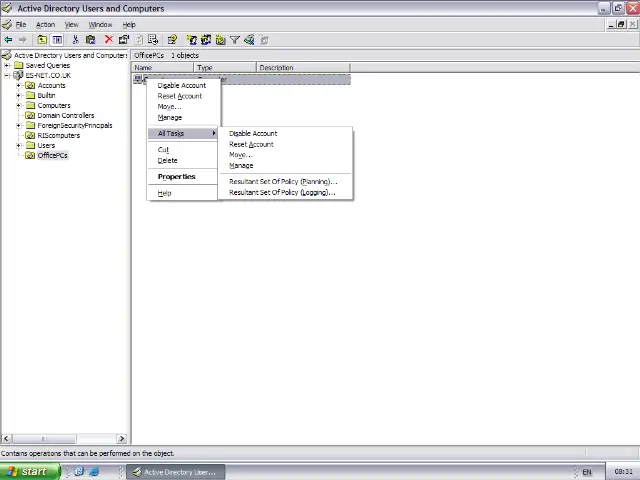Click the computer object icon in list
The image size is (640, 480).
click(138, 79)
